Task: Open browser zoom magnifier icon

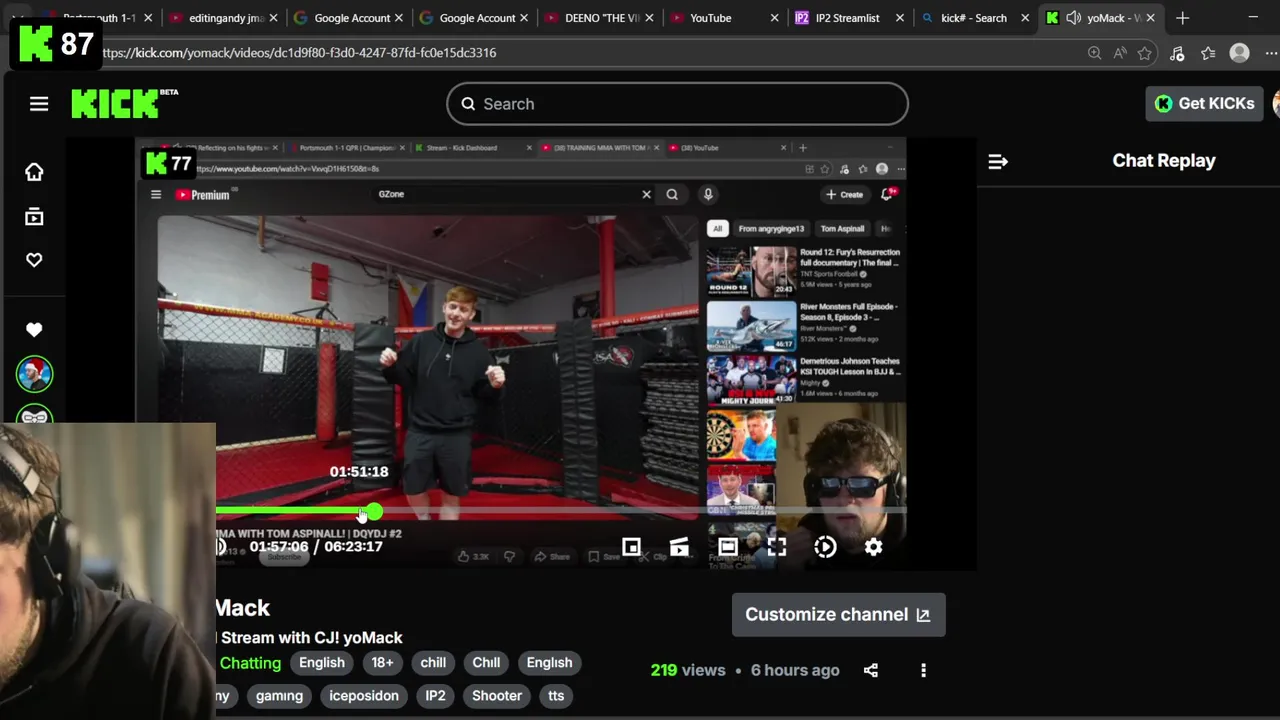Action: 1094,53
